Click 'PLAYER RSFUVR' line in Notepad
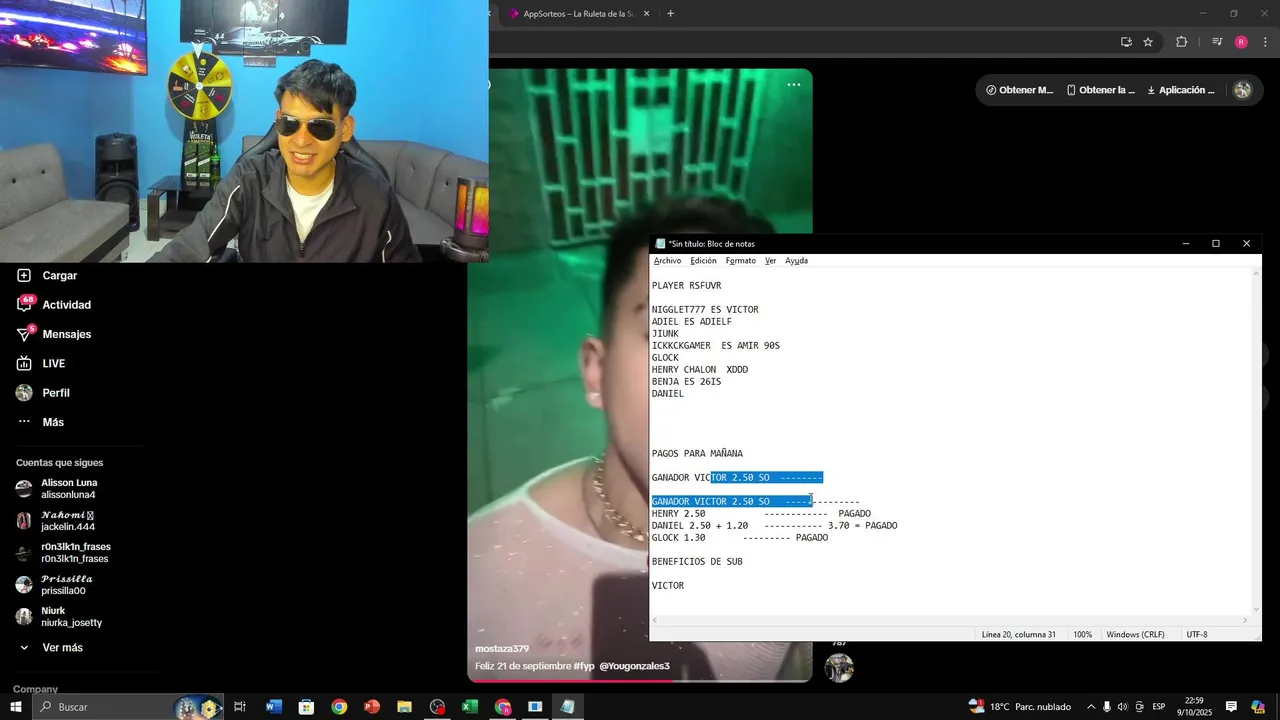The width and height of the screenshot is (1280, 720). [686, 286]
